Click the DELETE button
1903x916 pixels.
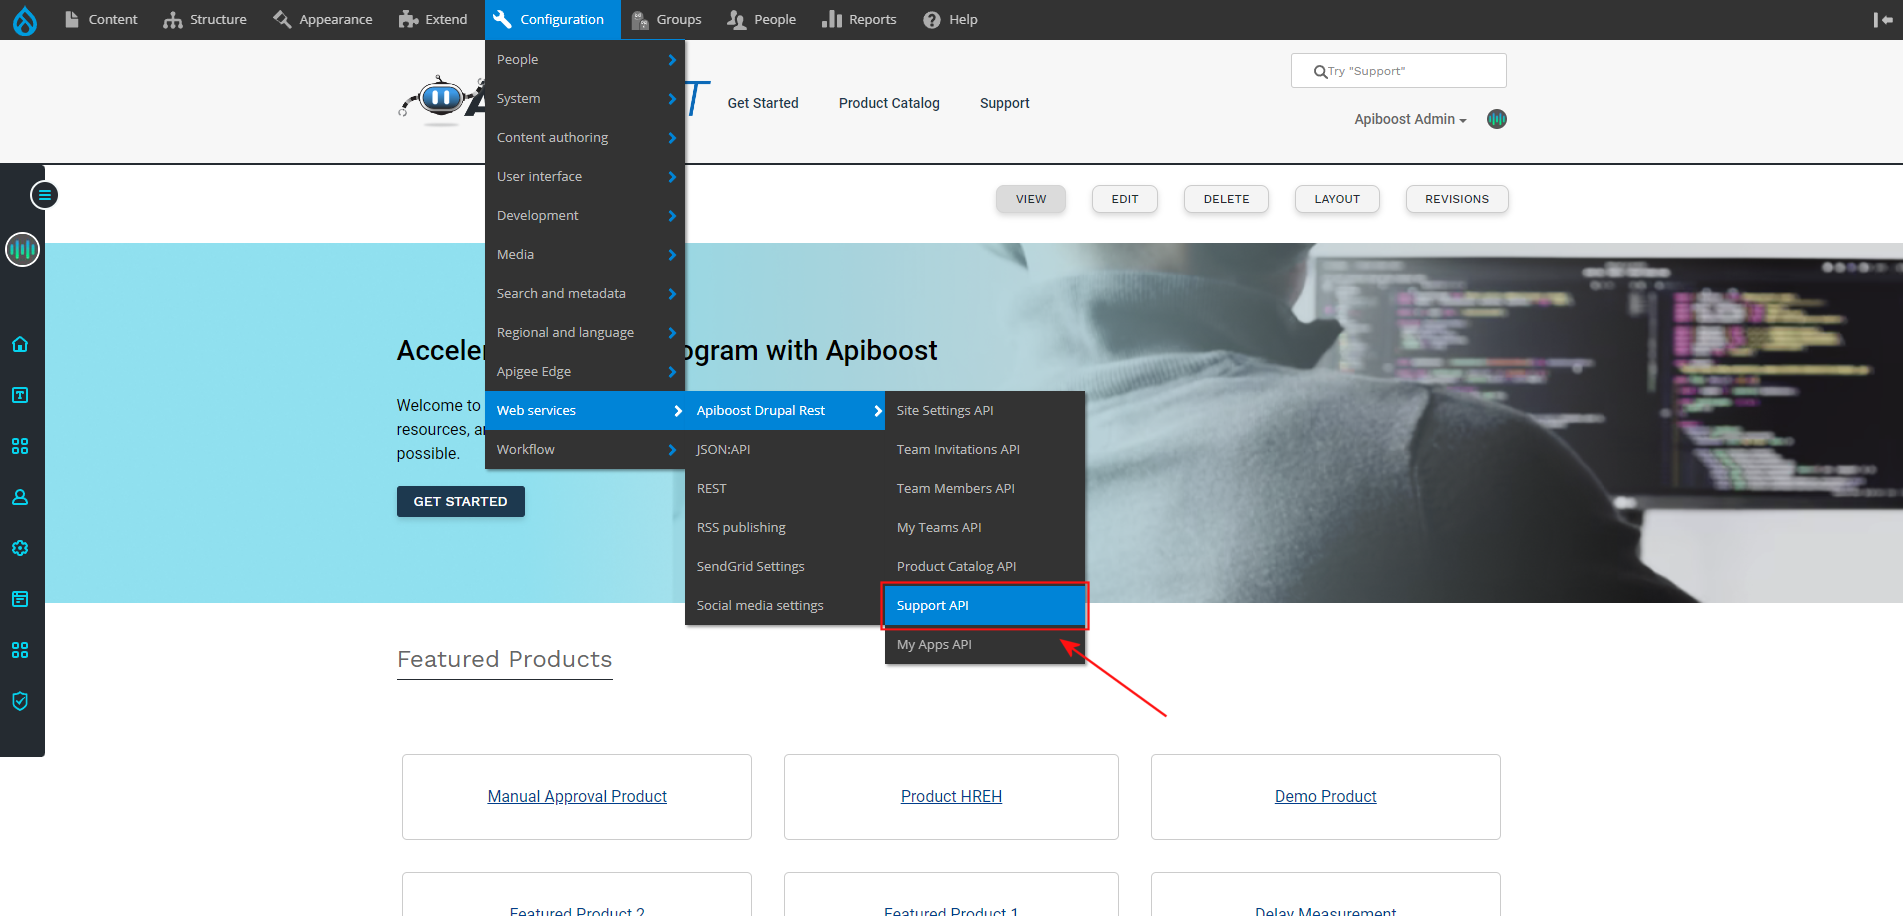[1226, 199]
